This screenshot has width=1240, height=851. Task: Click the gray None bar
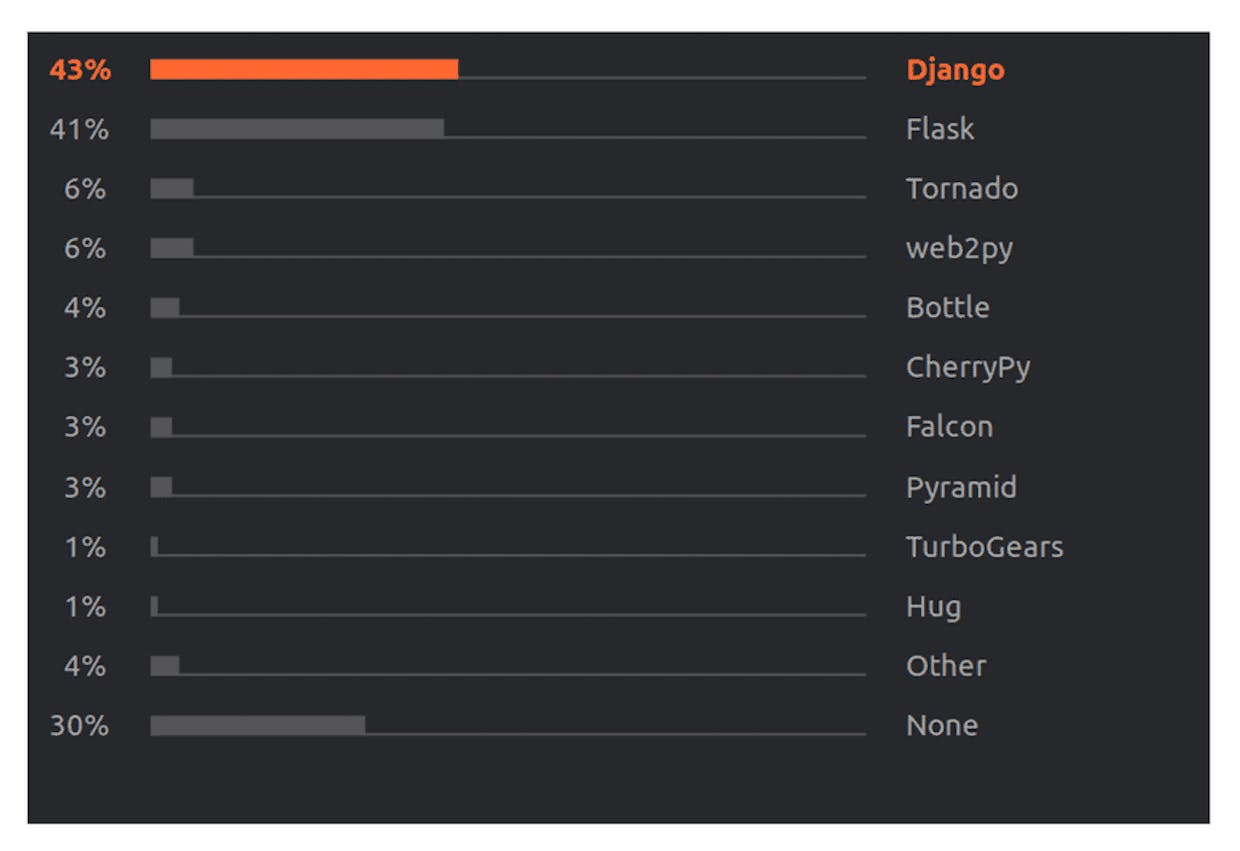258,725
